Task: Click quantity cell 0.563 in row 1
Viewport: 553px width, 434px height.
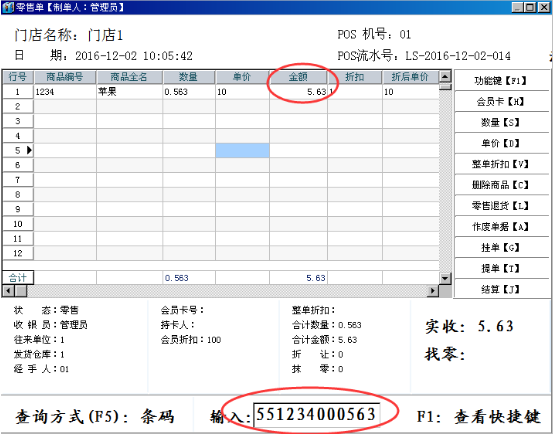Action: click(189, 92)
